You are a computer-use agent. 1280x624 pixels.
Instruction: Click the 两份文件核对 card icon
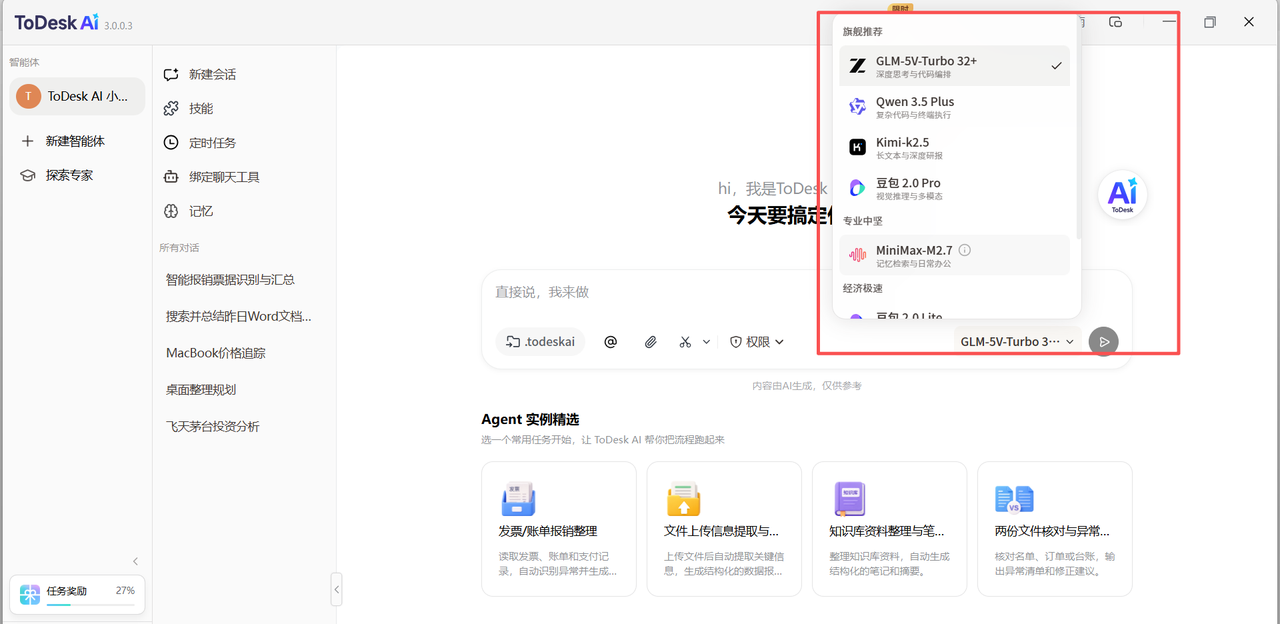(x=1014, y=498)
